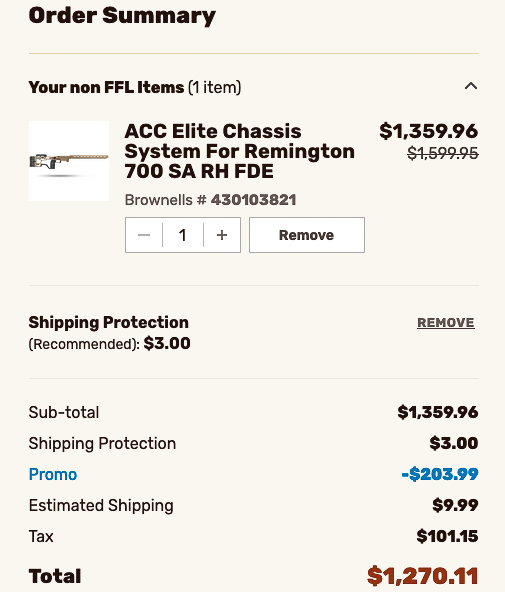Screen dimensions: 505x592
Task: Click the $101.15 tax amount
Action: point(447,536)
